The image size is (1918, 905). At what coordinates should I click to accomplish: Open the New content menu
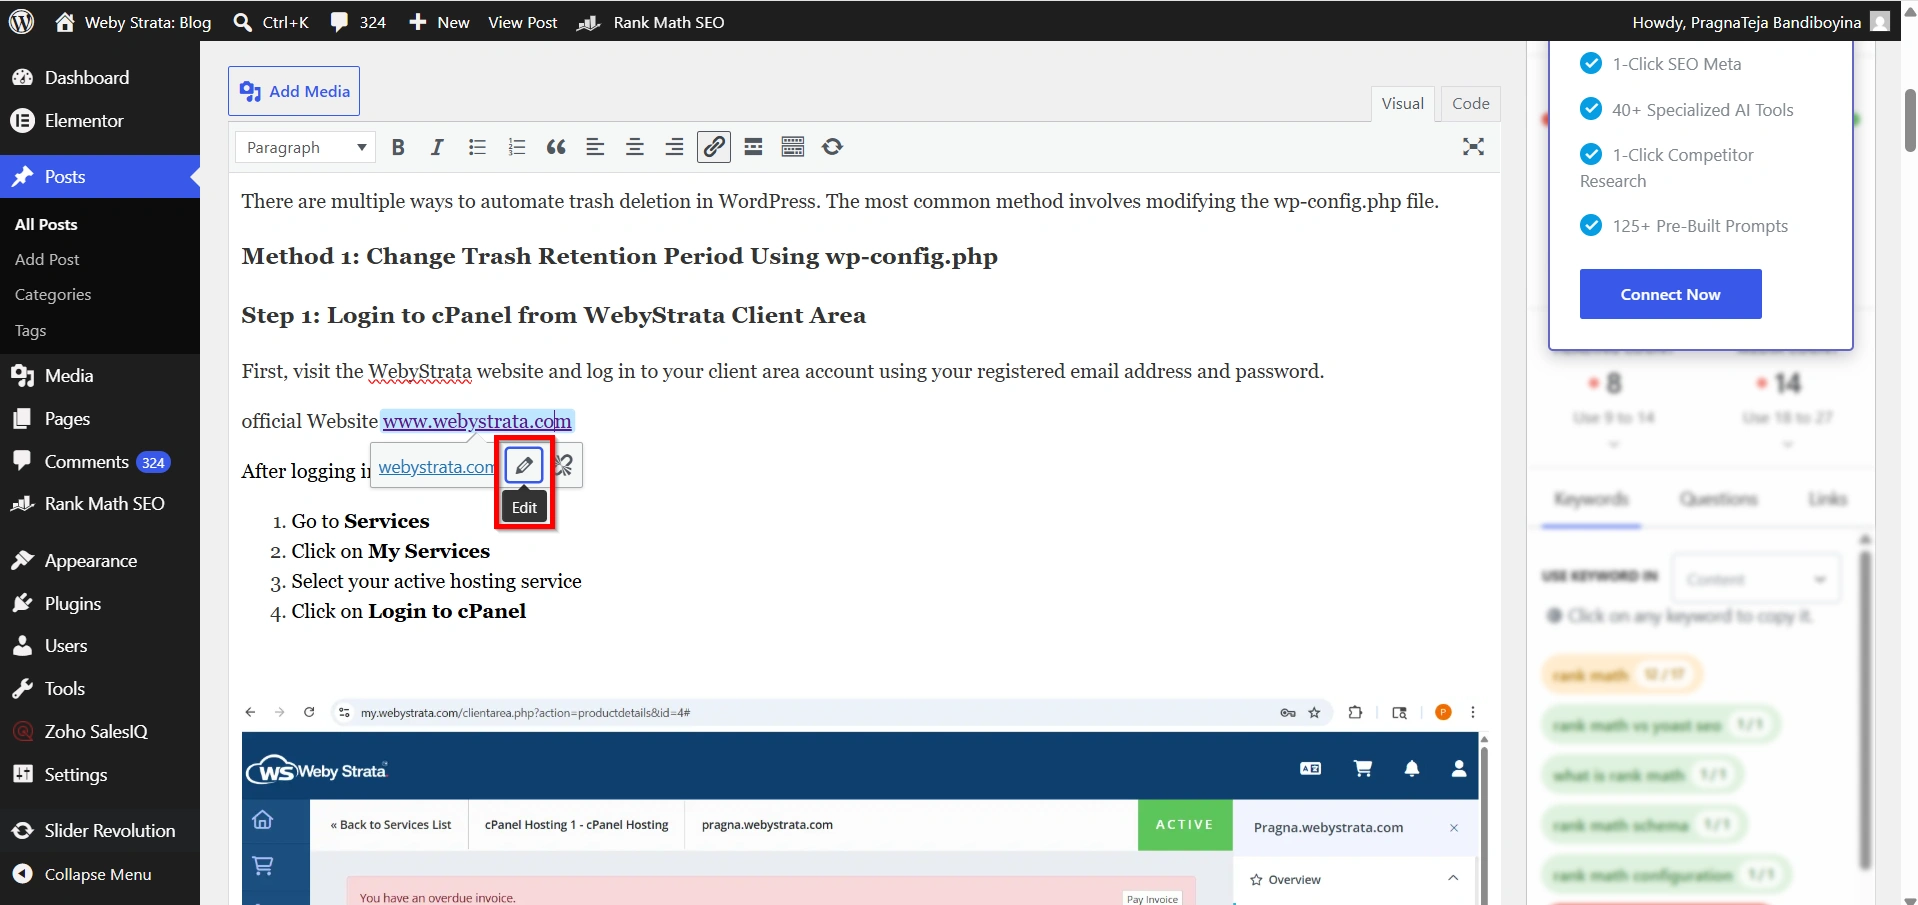point(439,22)
